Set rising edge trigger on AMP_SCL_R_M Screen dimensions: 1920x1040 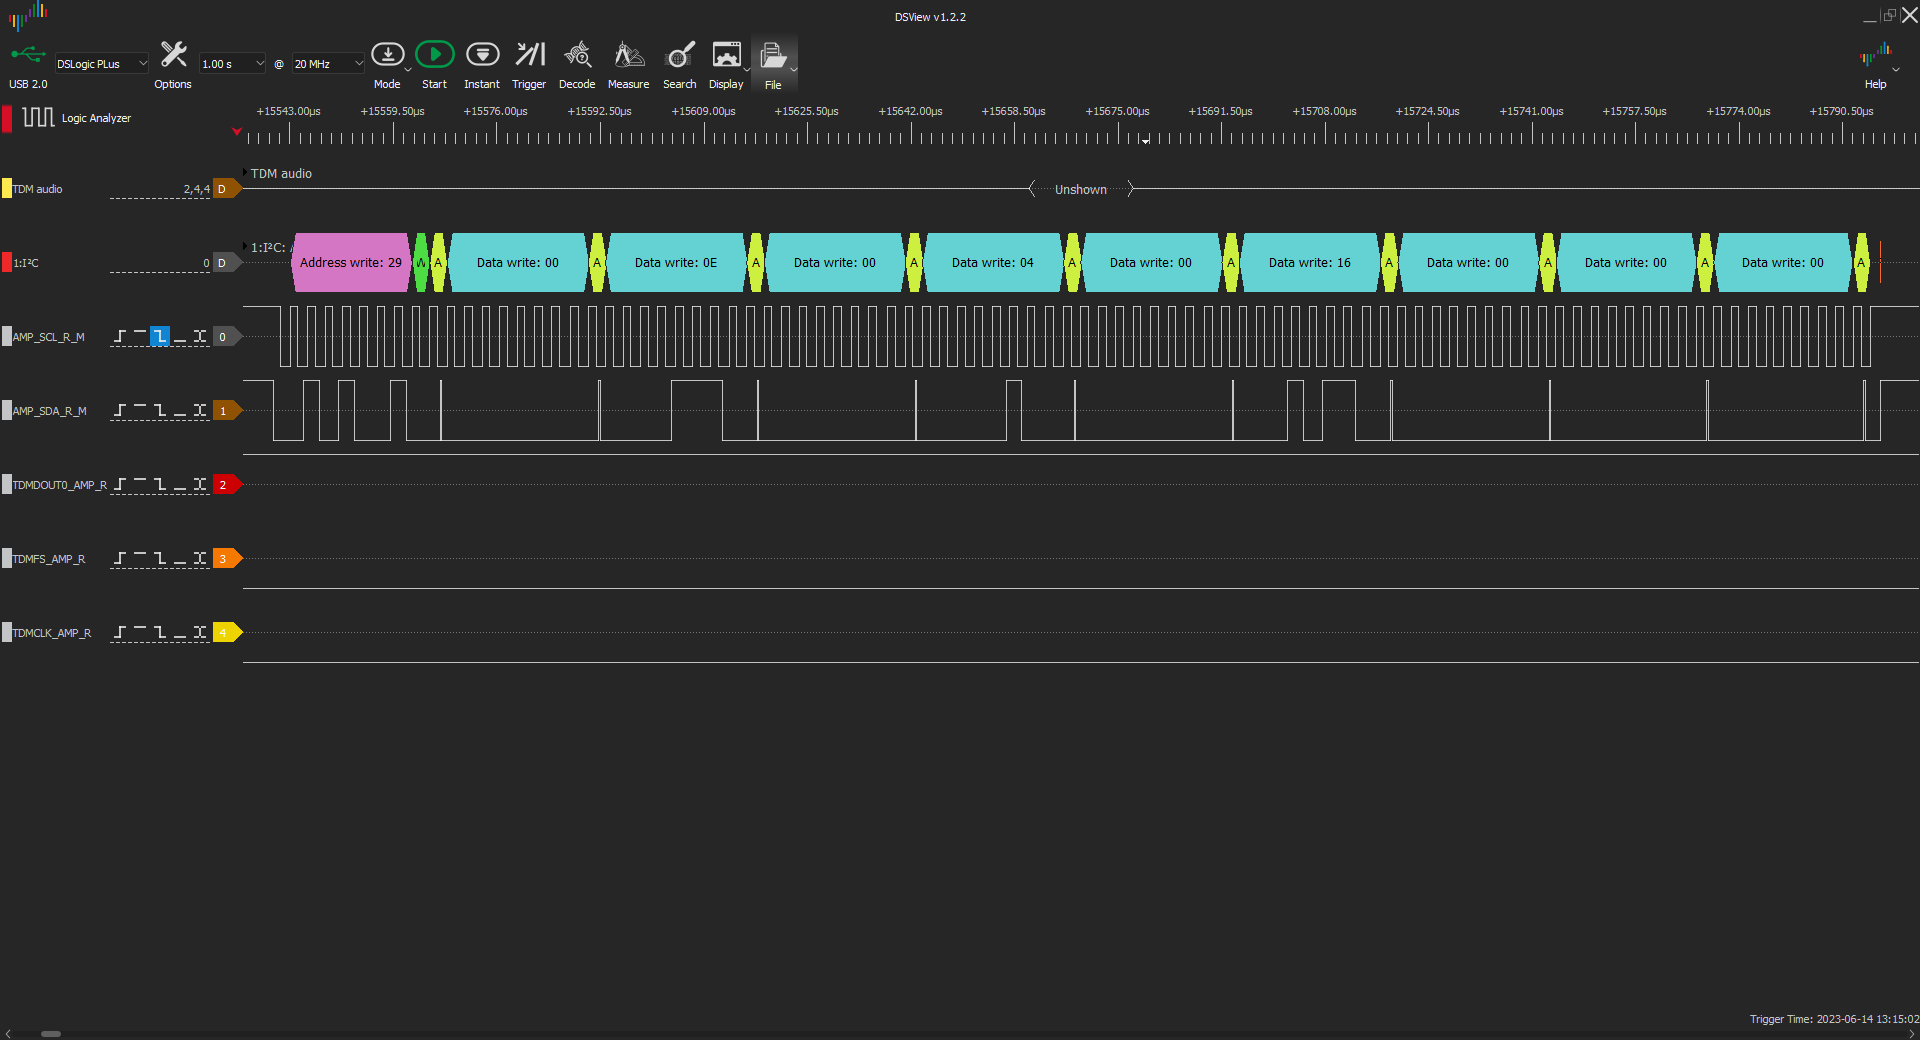pyautogui.click(x=120, y=336)
